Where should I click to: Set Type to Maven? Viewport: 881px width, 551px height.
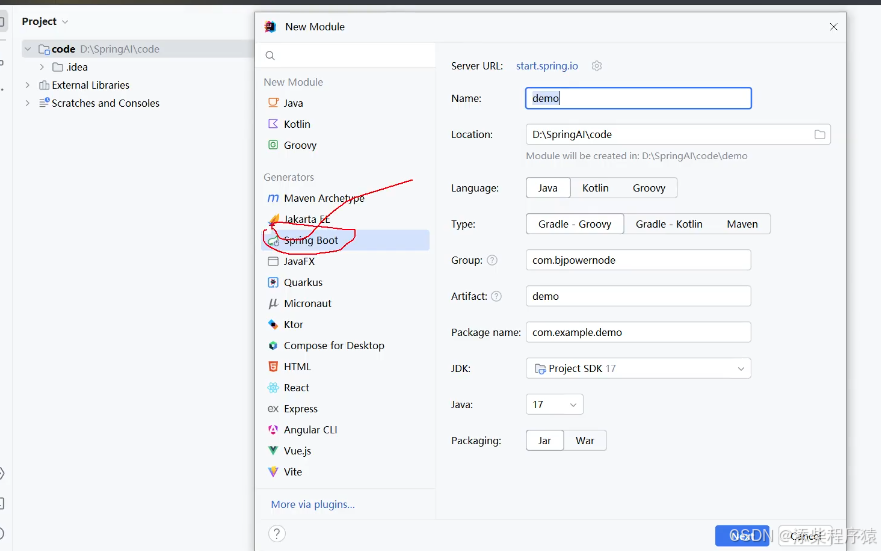[x=742, y=224]
